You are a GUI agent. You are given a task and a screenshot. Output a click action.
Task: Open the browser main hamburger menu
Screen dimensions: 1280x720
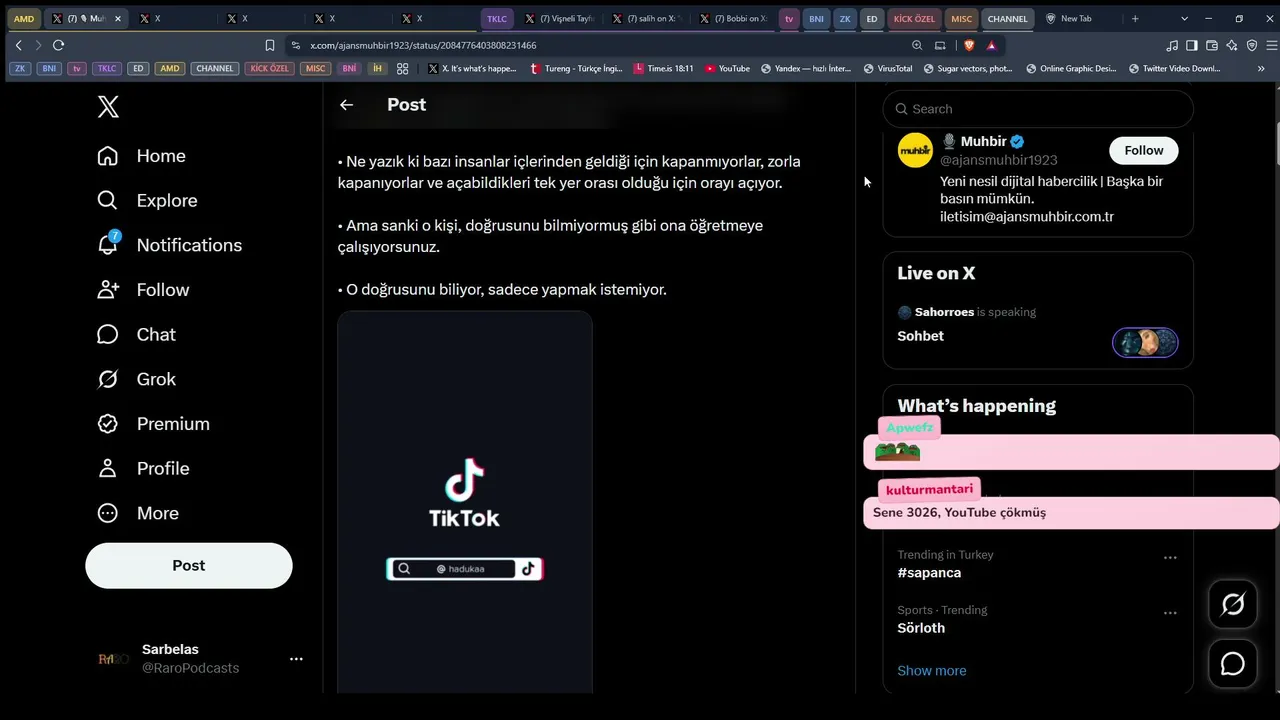point(1272,45)
